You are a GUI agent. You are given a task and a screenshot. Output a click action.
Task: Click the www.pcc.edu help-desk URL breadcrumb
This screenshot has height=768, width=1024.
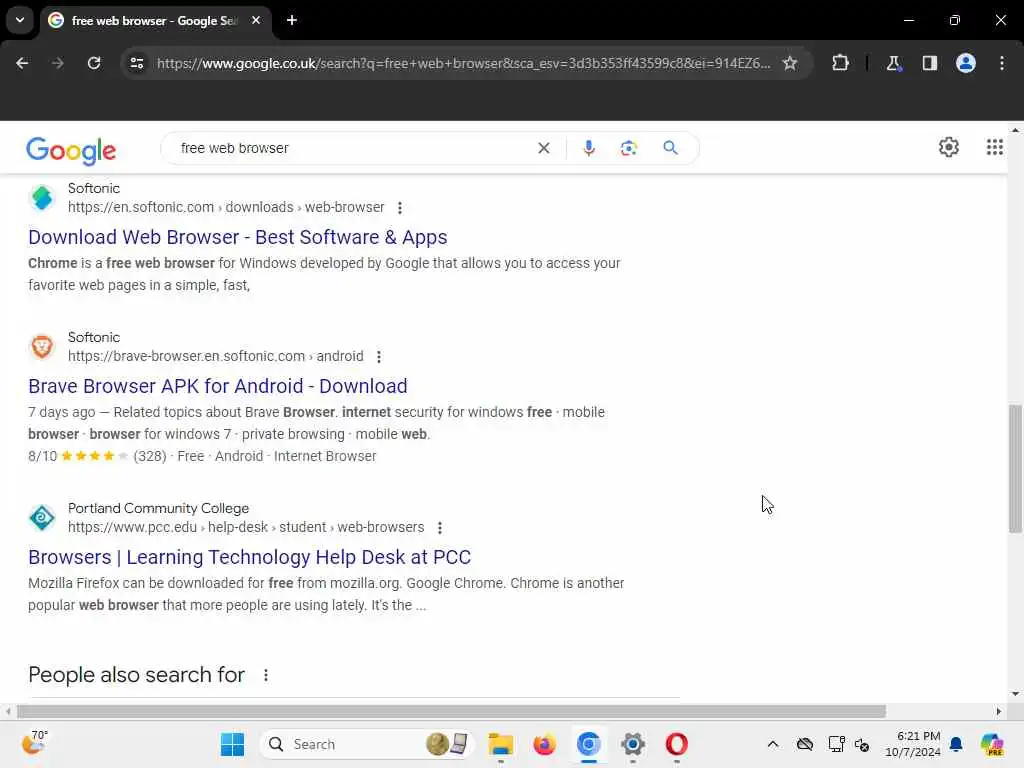246,527
